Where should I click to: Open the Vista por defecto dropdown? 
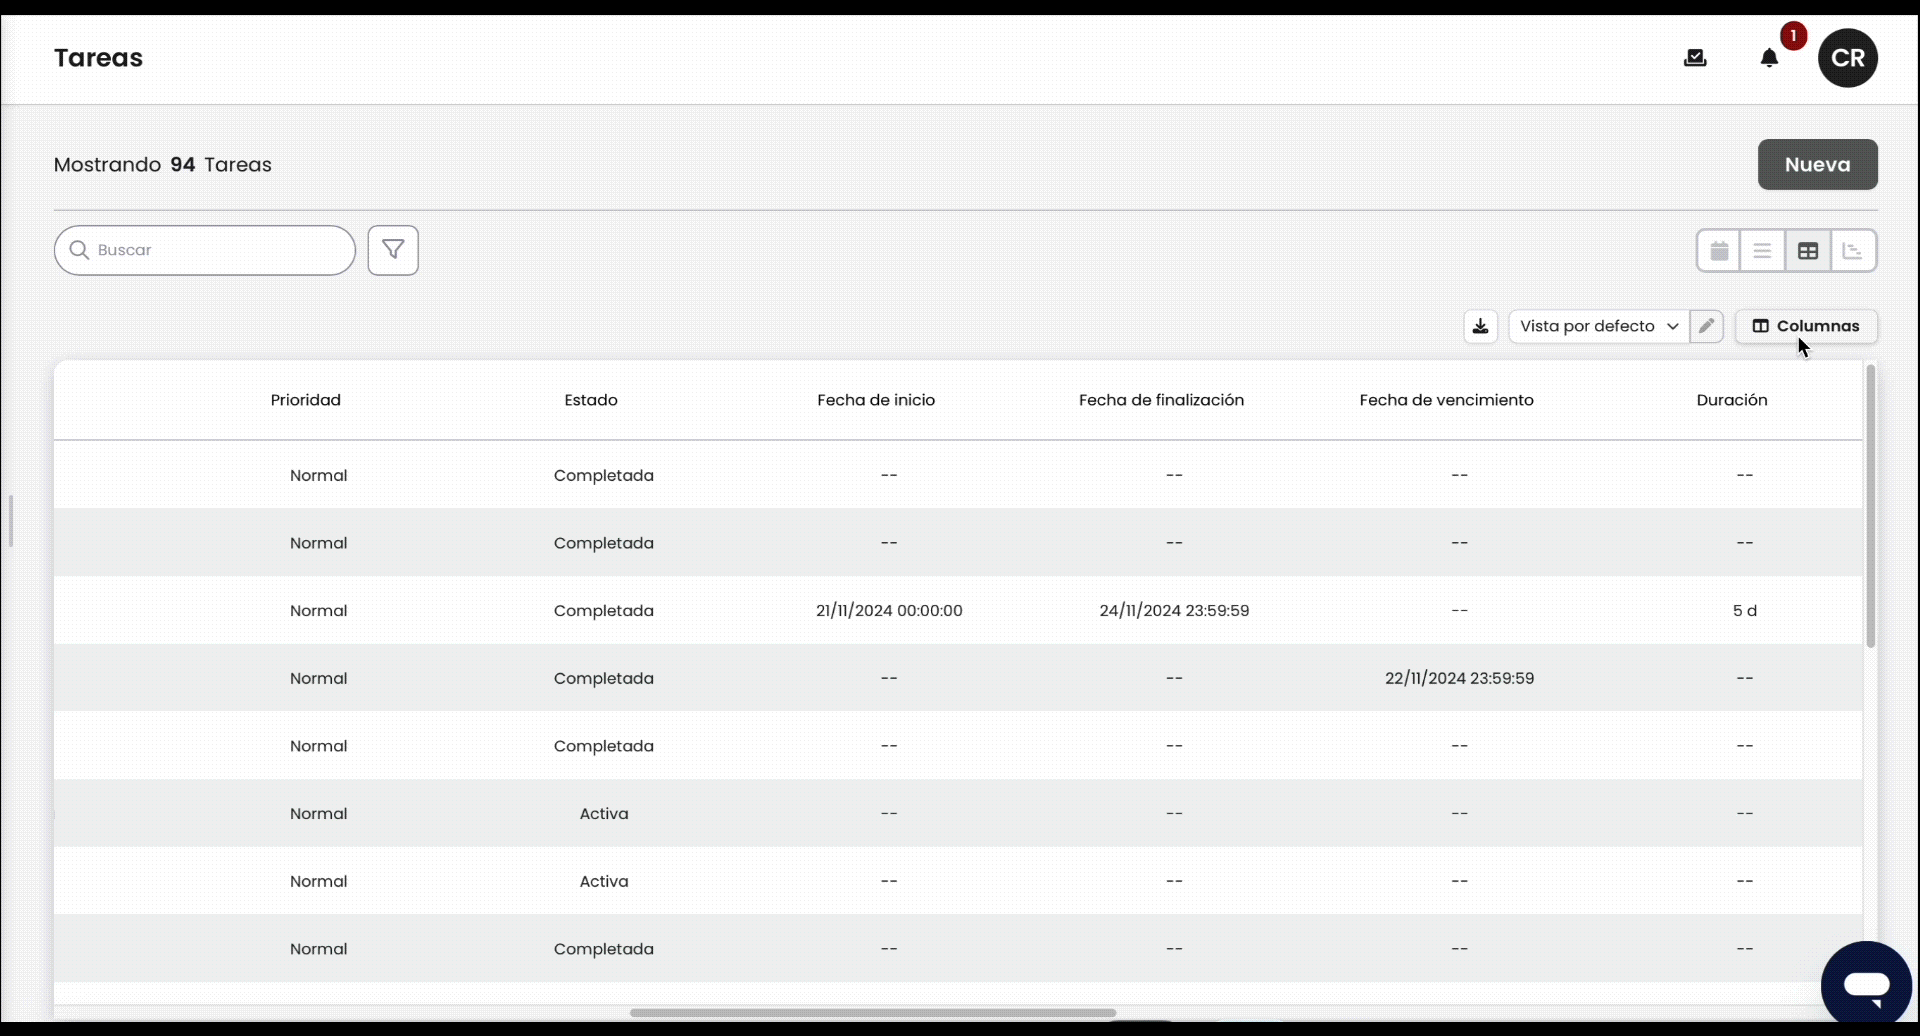[1599, 327]
